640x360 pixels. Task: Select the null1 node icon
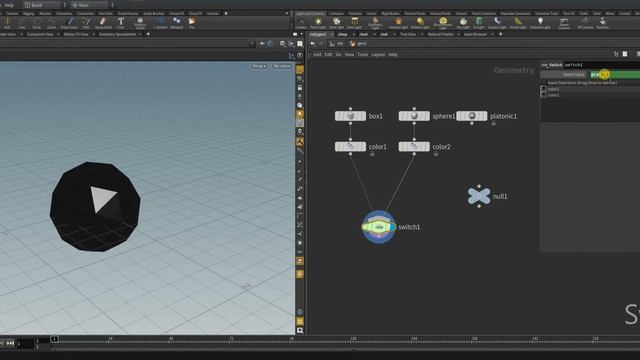pyautogui.click(x=479, y=196)
